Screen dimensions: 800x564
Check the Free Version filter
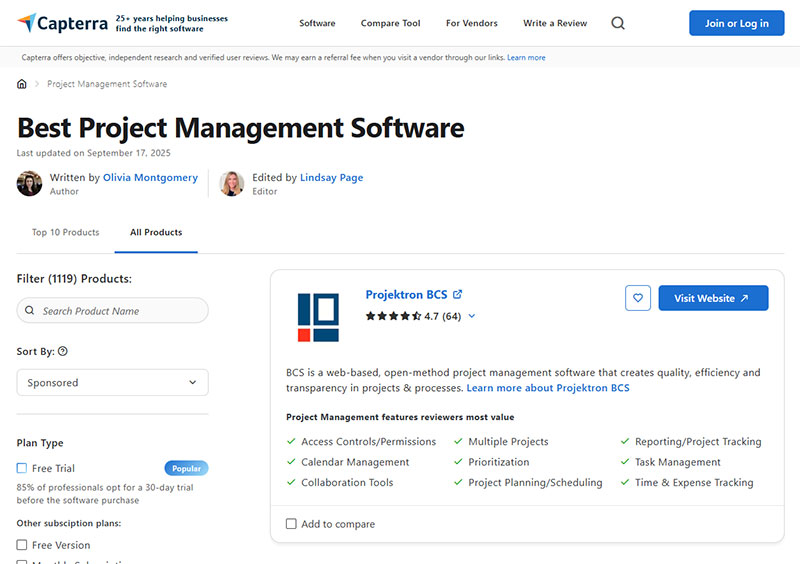[22, 545]
